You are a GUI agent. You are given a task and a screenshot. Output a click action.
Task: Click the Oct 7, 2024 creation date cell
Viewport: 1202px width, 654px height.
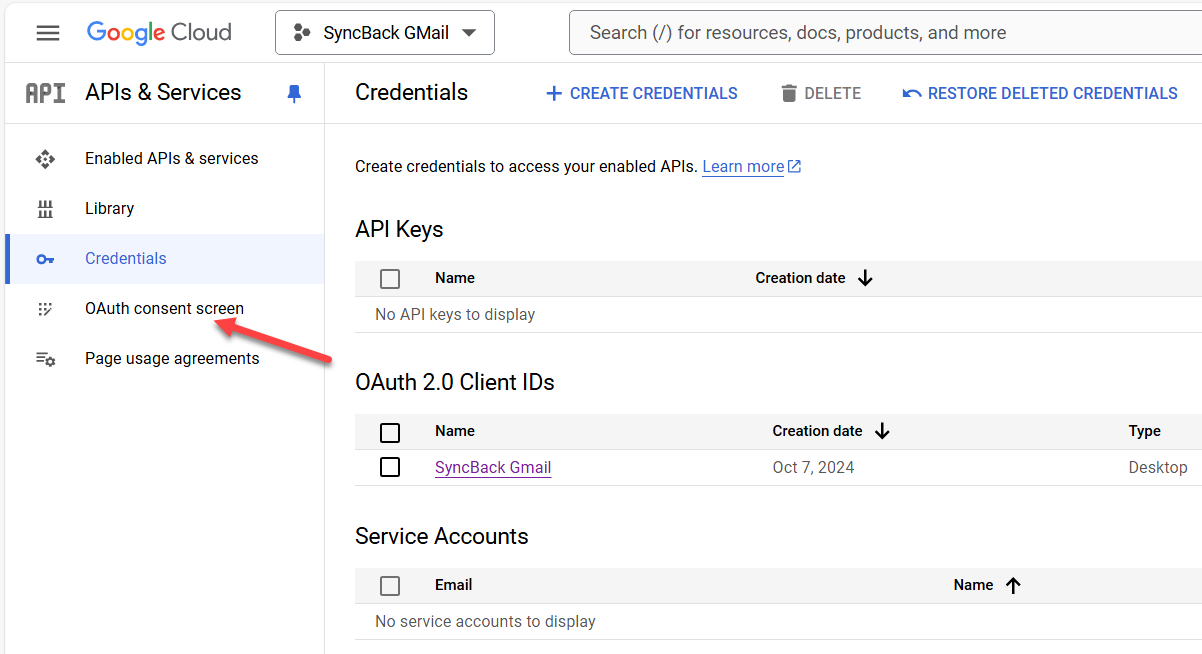814,467
